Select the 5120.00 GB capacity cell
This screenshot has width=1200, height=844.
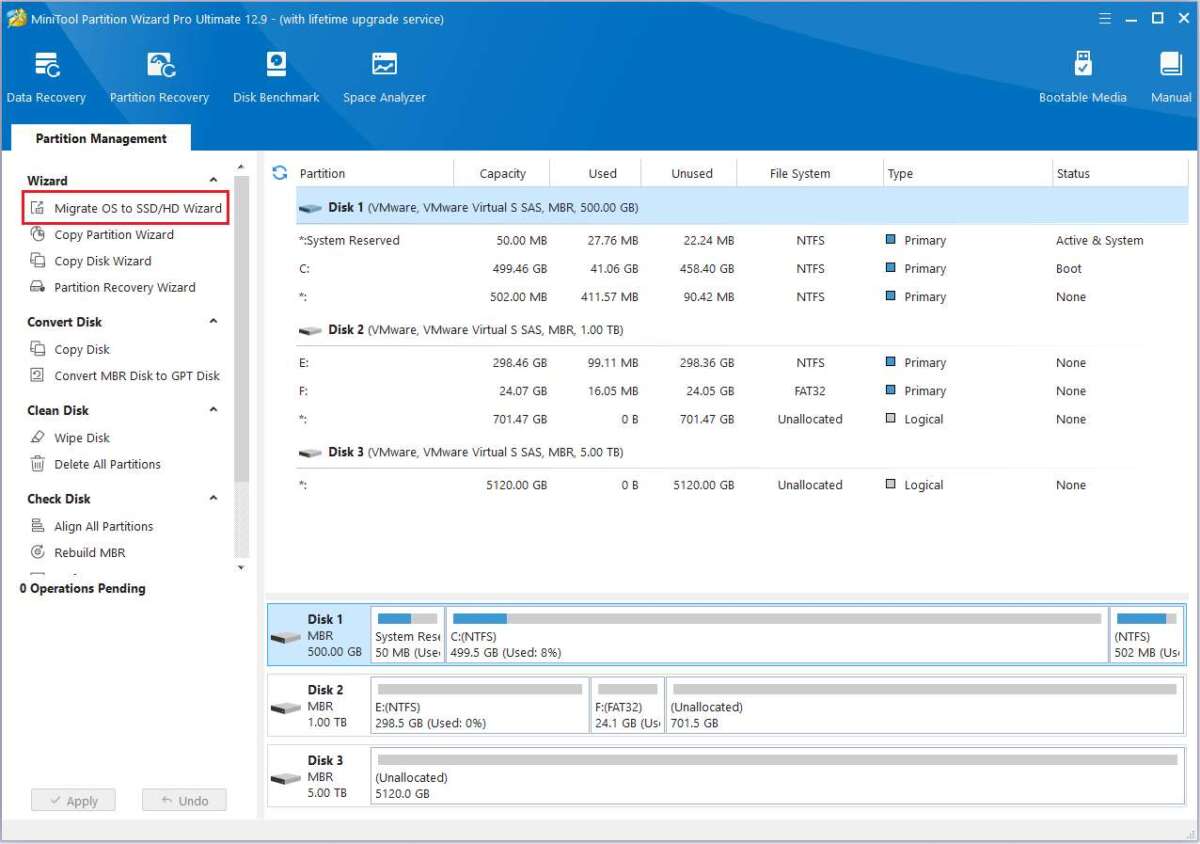[517, 485]
